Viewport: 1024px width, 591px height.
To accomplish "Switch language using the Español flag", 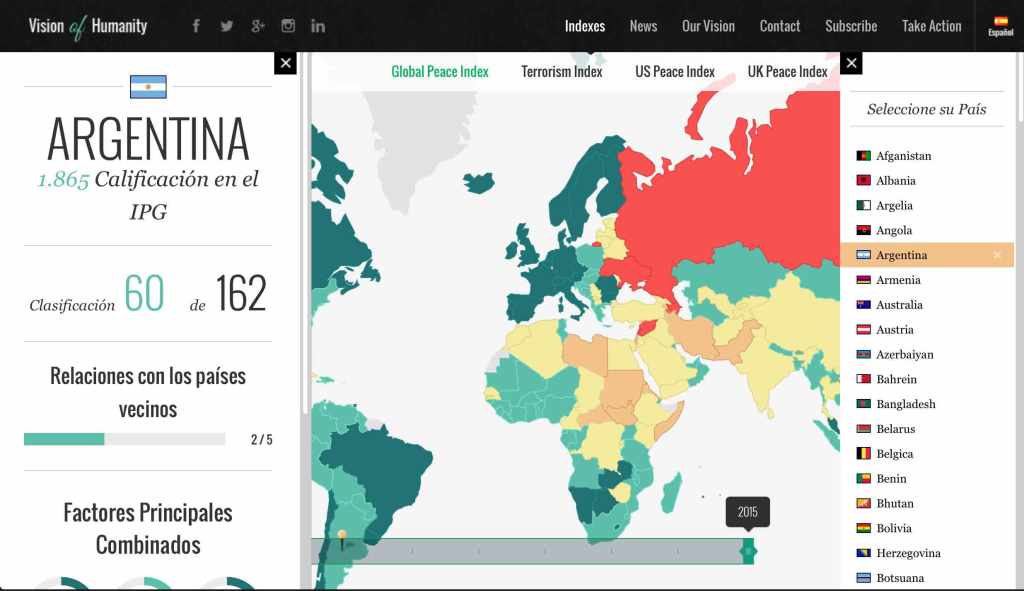I will pyautogui.click(x=1000, y=26).
